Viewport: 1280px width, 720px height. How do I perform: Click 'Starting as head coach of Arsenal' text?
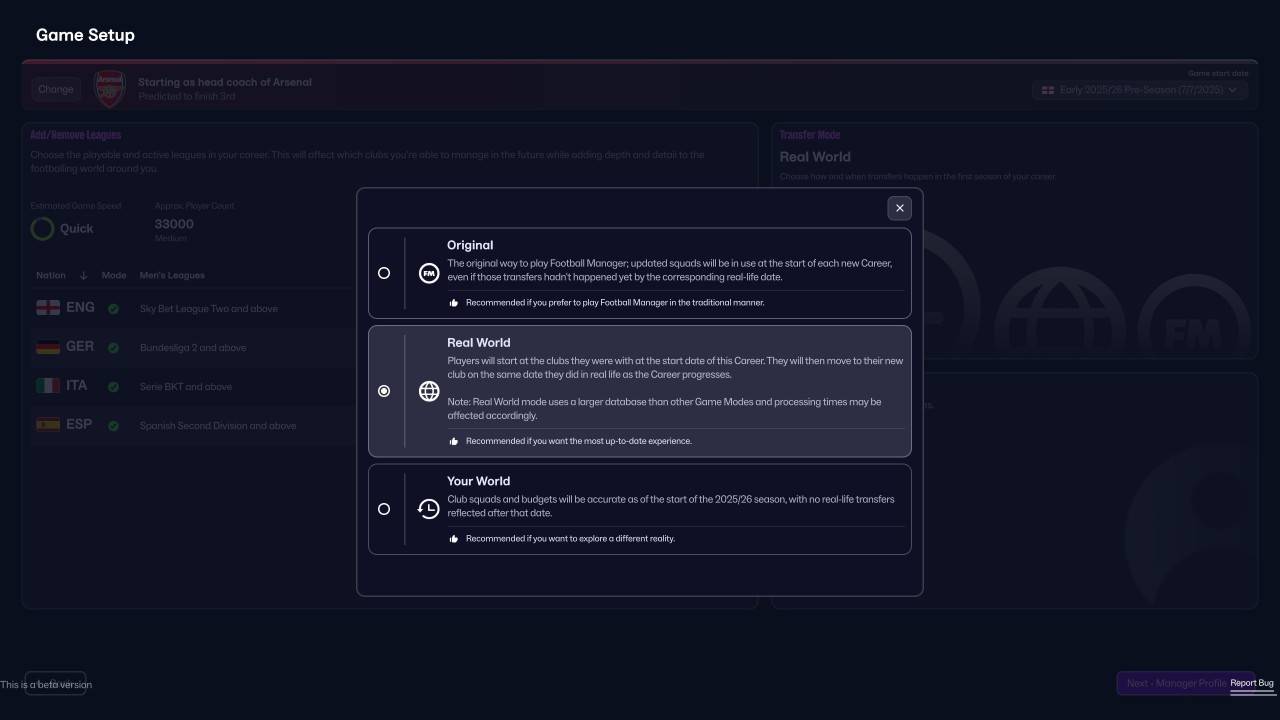[225, 82]
